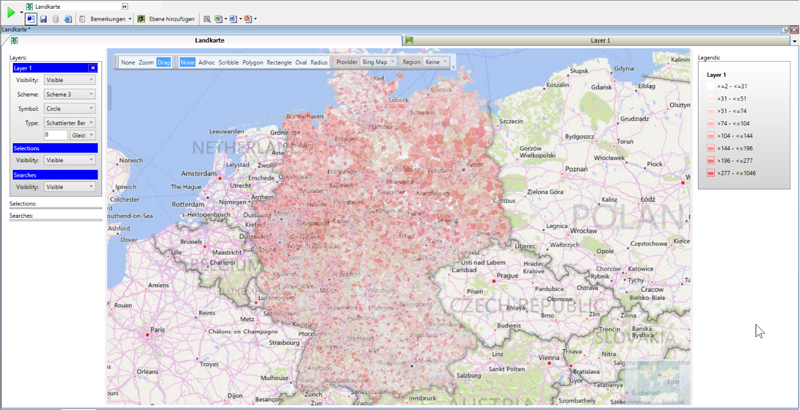Enable Zoom mouse mode on map
The width and height of the screenshot is (800, 410).
pos(146,62)
